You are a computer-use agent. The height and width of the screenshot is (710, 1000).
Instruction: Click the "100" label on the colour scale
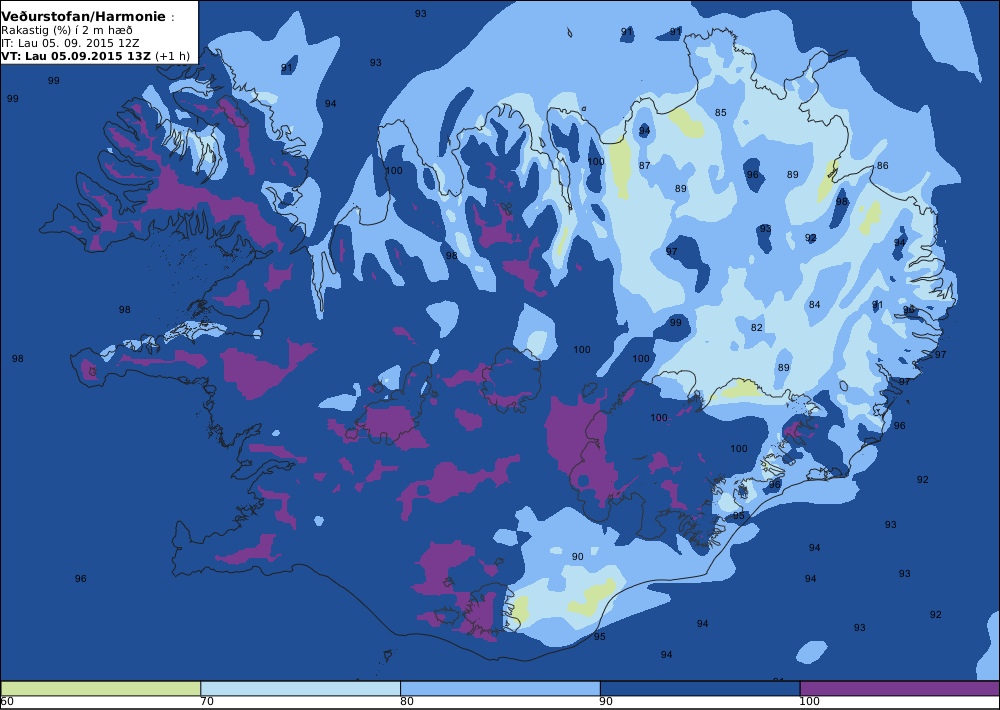[809, 702]
